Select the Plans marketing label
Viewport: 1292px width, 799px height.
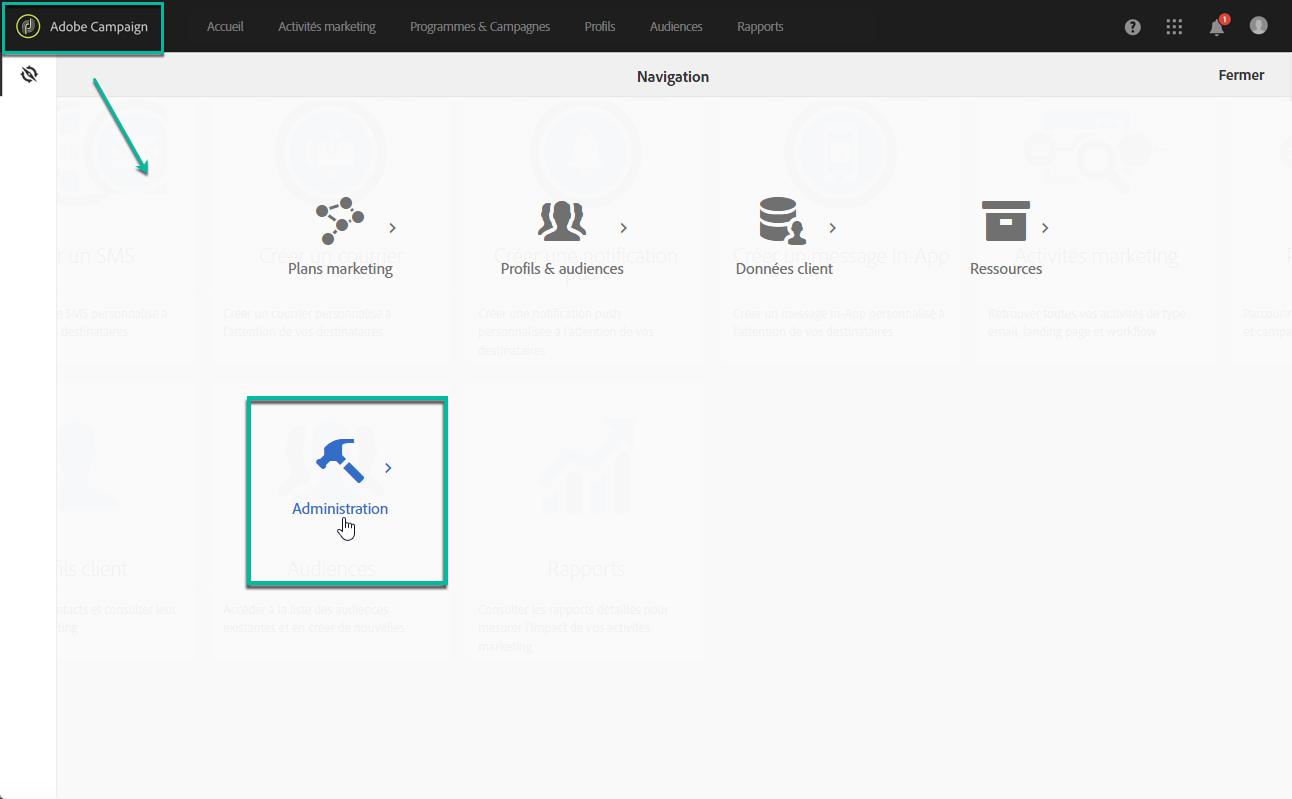coord(340,269)
